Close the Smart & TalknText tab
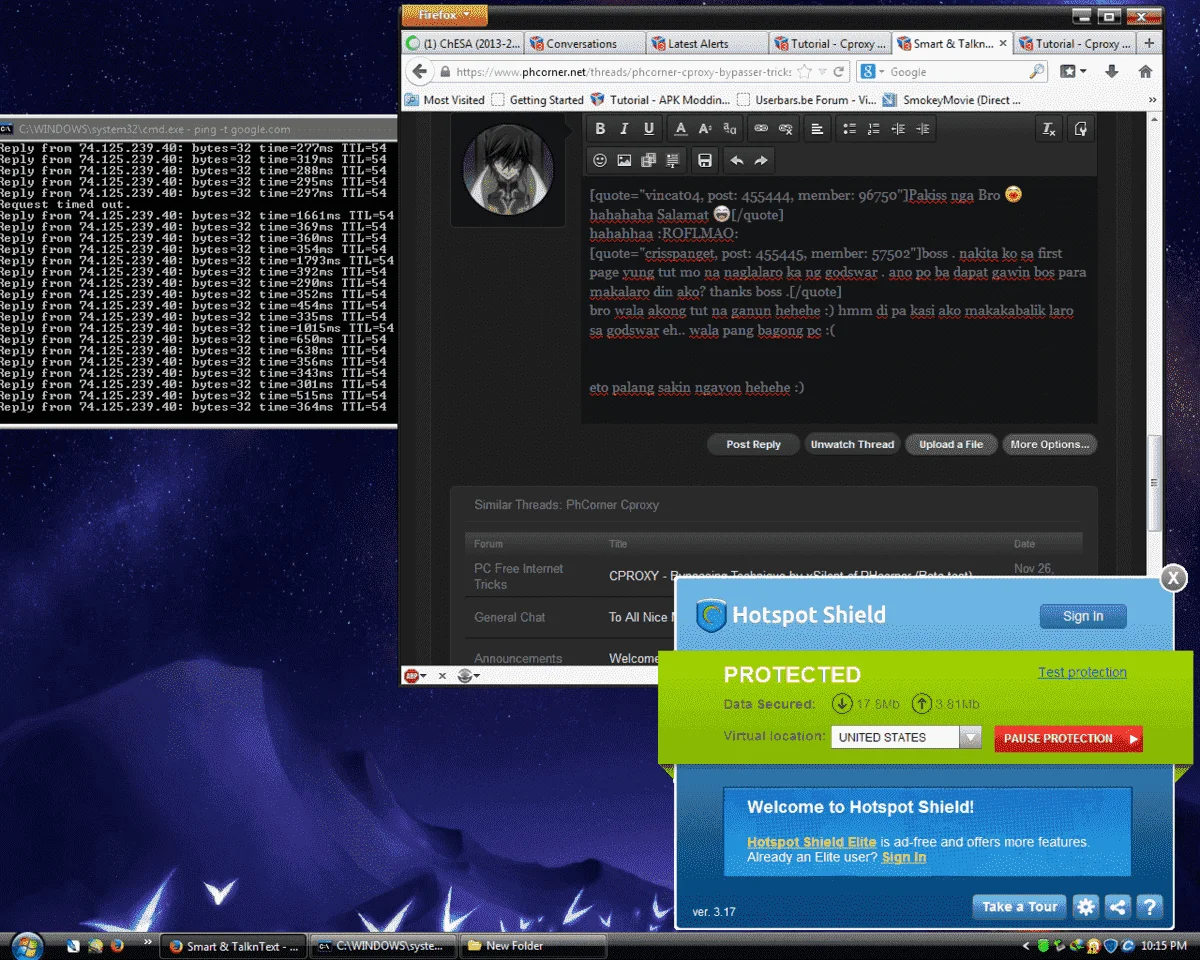 [1003, 44]
